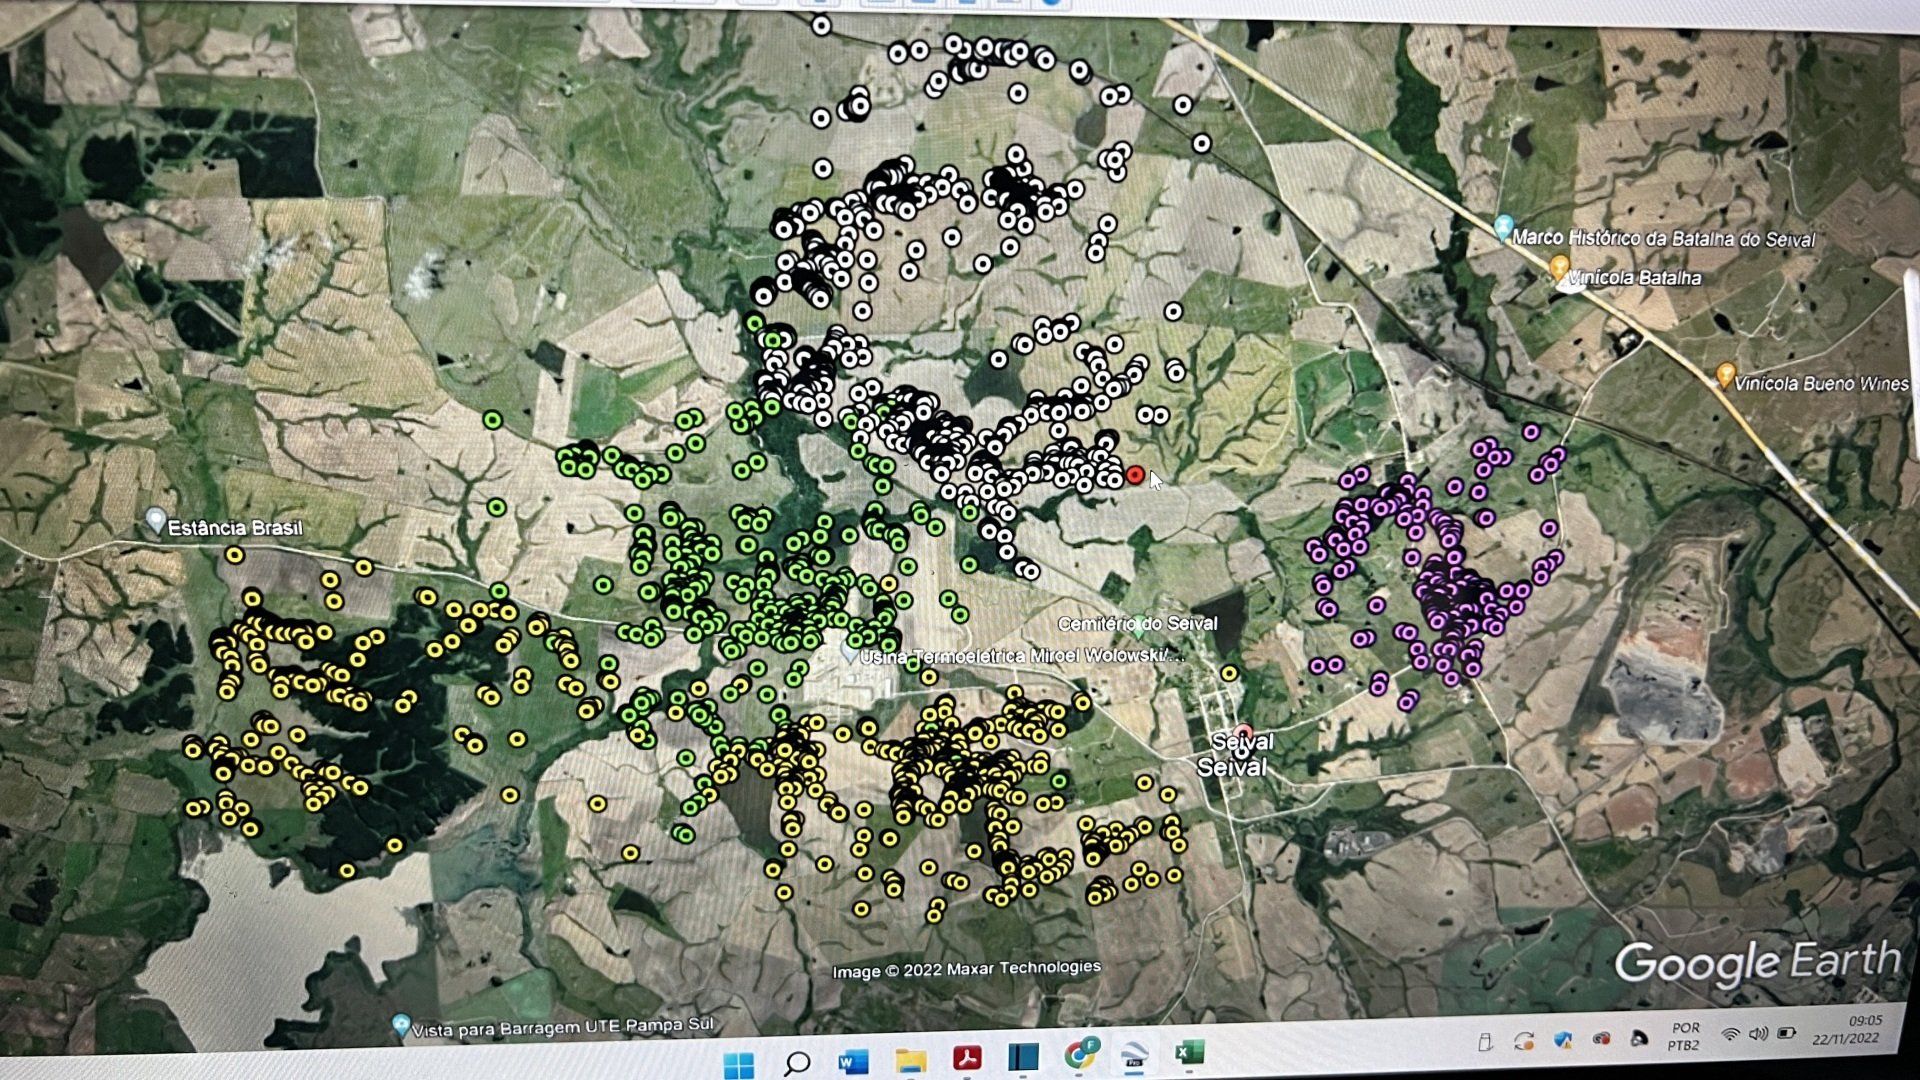Open clock and date 09:05 panel

(x=1848, y=1029)
